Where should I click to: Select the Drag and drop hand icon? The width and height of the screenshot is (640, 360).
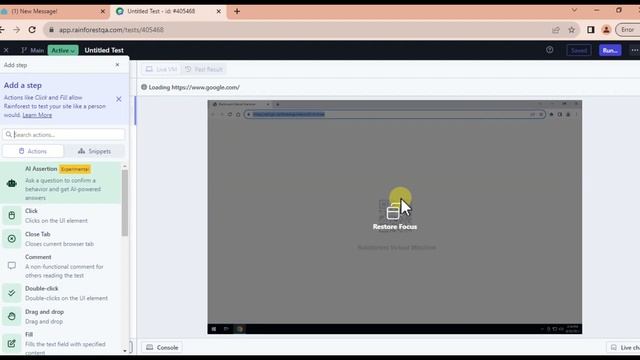pyautogui.click(x=11, y=316)
